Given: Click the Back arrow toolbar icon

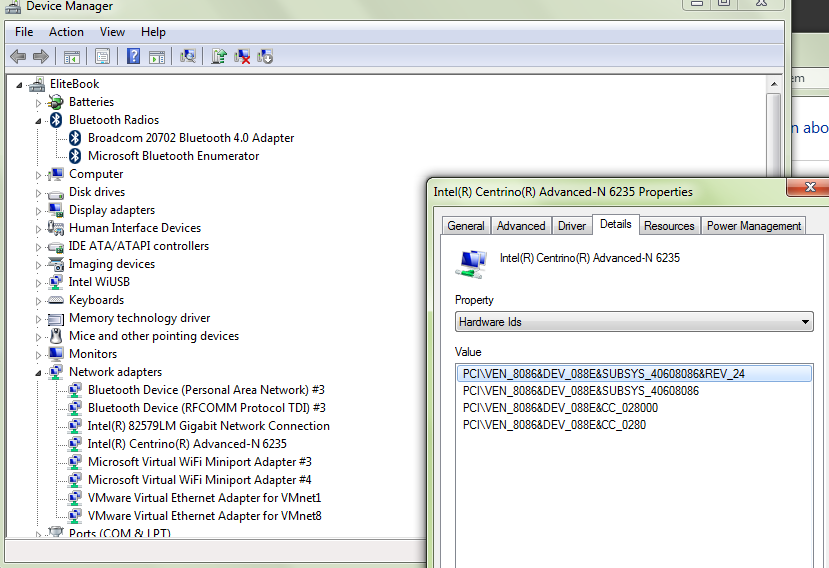Looking at the screenshot, I should [x=18, y=56].
